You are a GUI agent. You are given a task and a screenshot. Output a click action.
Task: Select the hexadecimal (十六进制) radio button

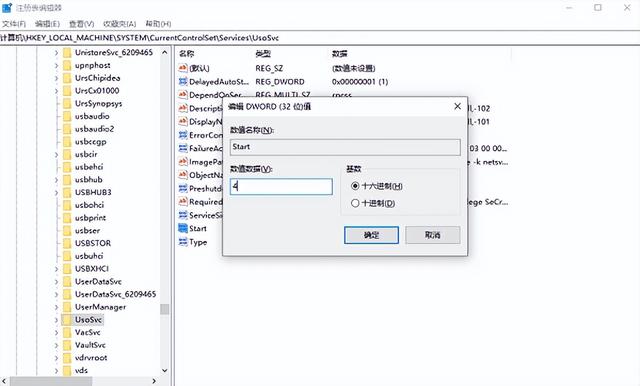click(355, 186)
